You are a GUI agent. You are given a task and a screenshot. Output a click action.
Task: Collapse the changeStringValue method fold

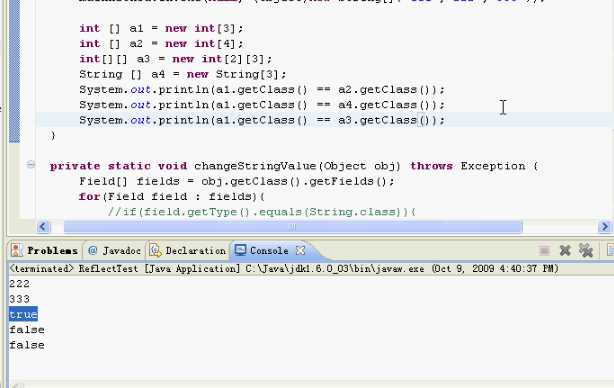31,165
